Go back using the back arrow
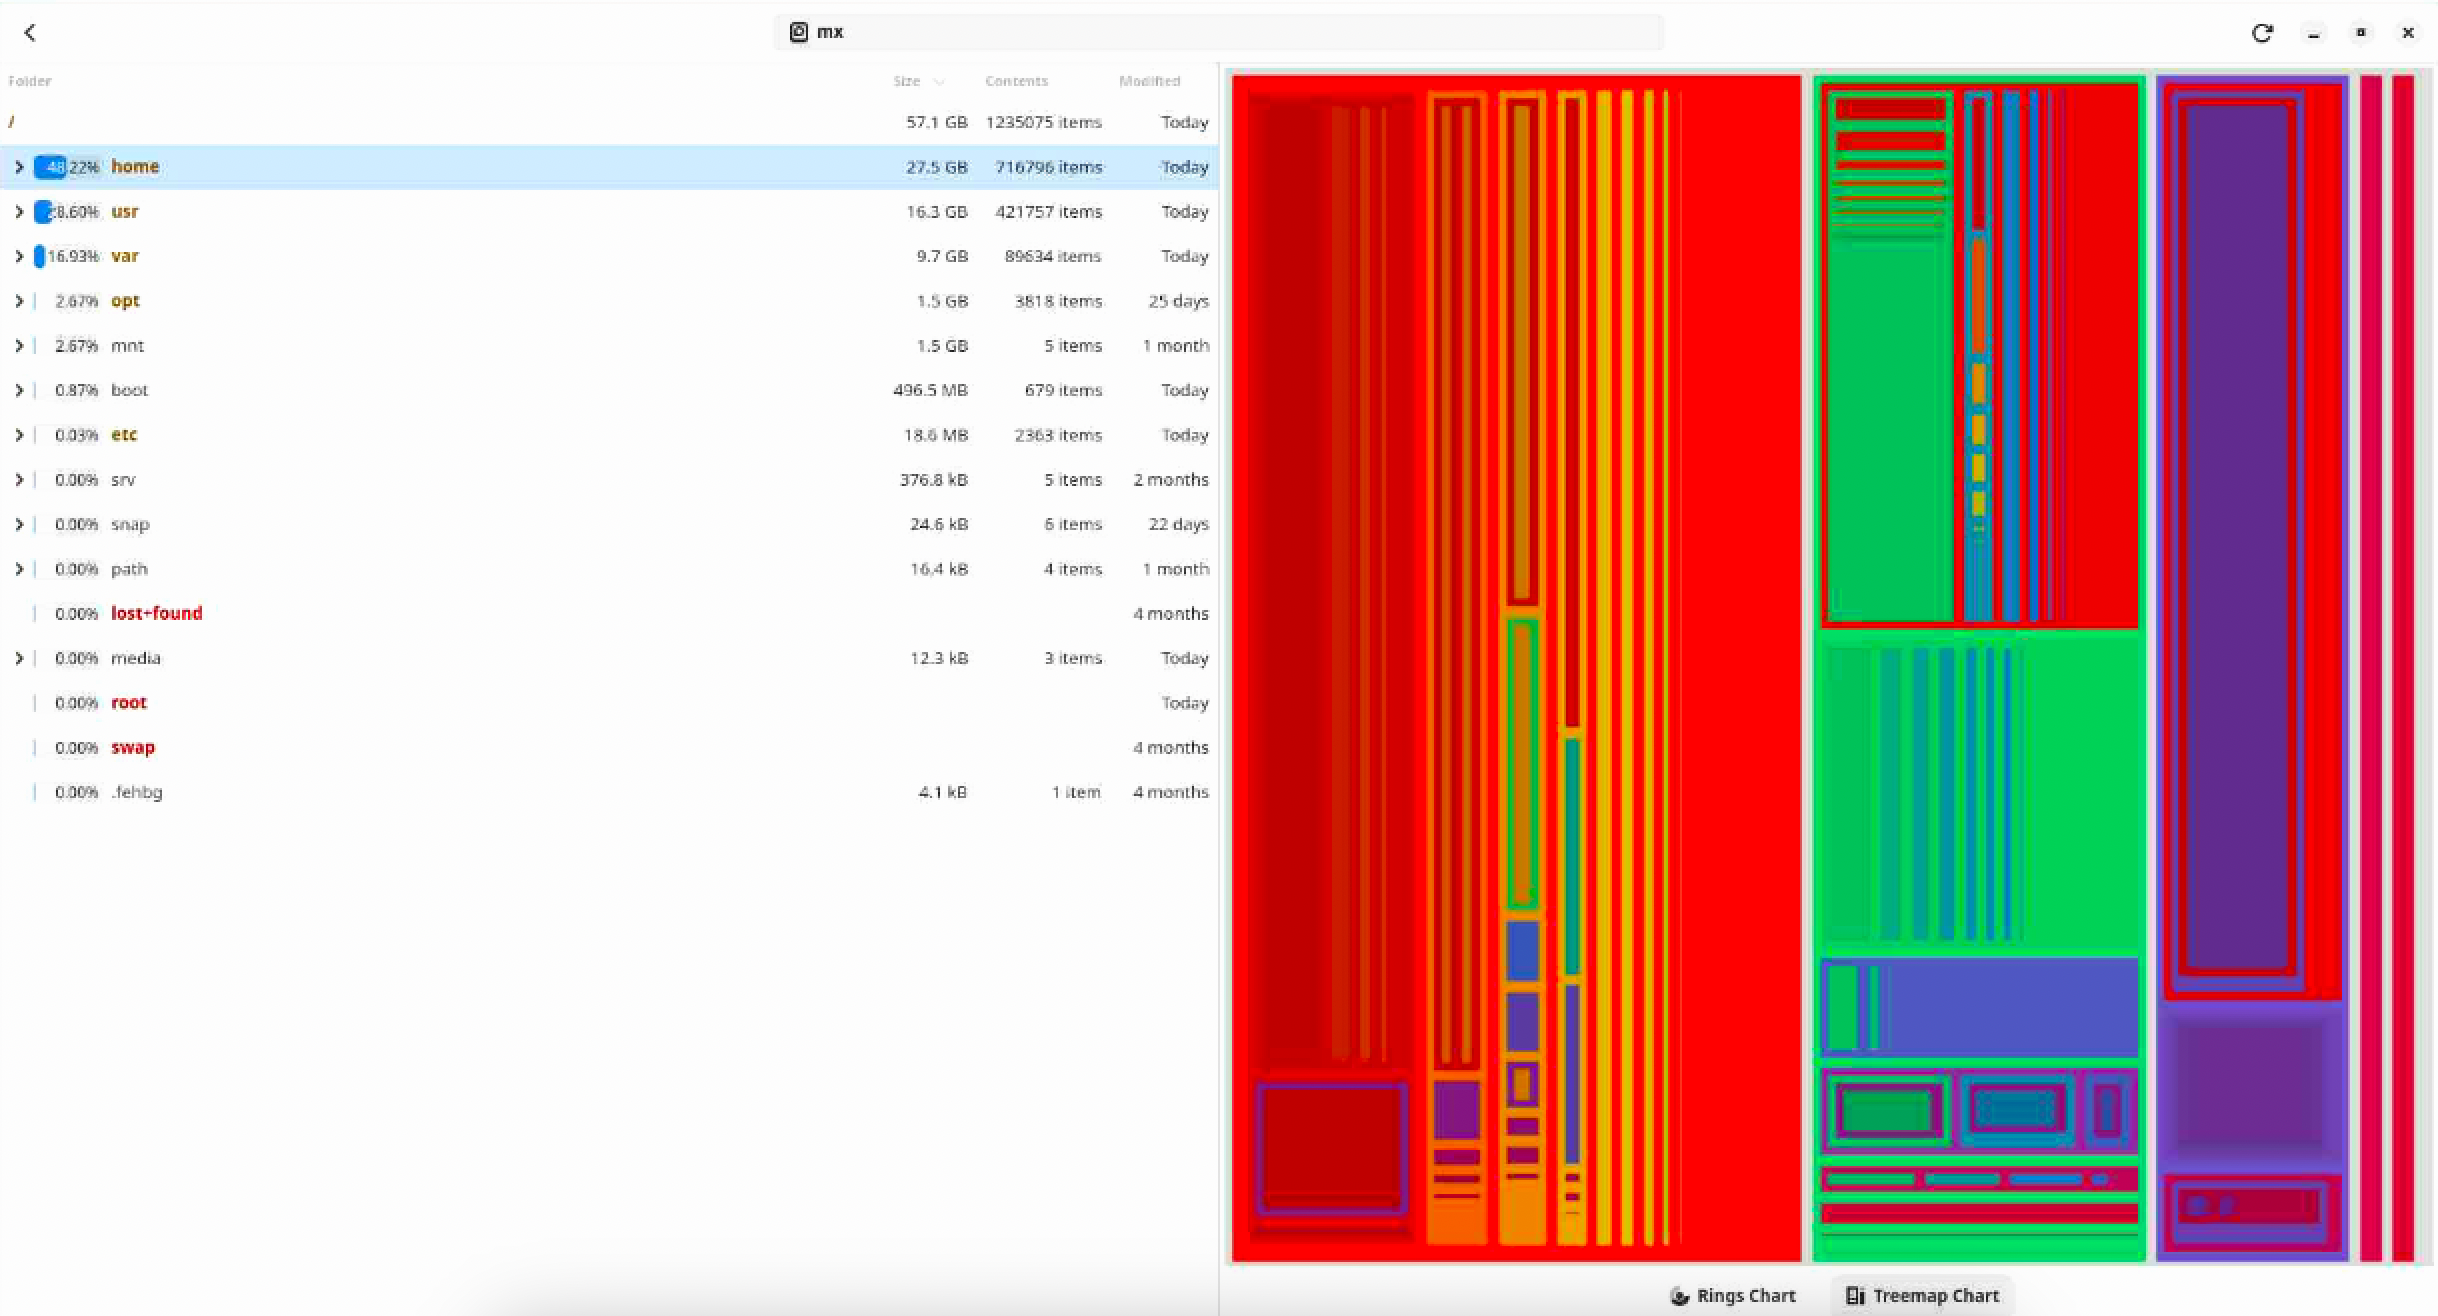The image size is (2438, 1316). coord(30,33)
